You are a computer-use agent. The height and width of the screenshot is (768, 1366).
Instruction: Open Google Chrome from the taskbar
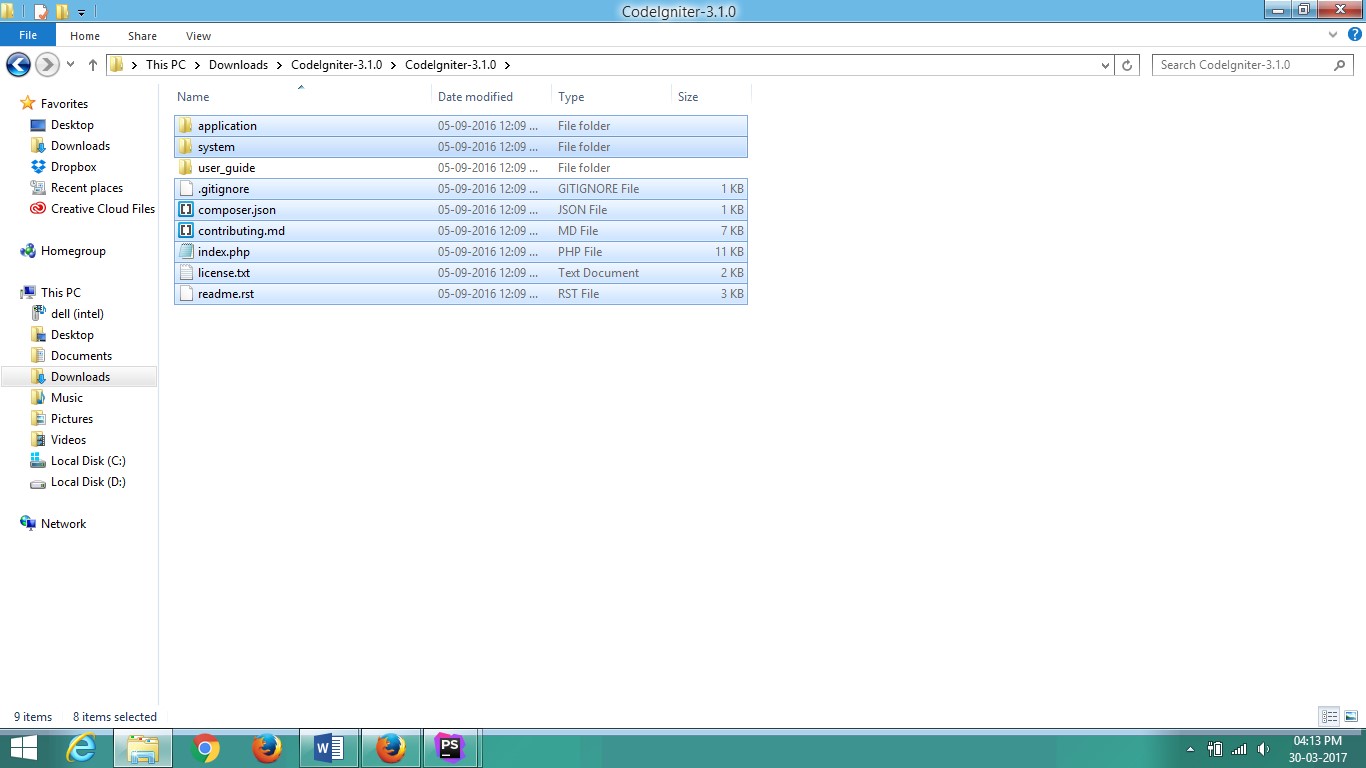point(205,748)
